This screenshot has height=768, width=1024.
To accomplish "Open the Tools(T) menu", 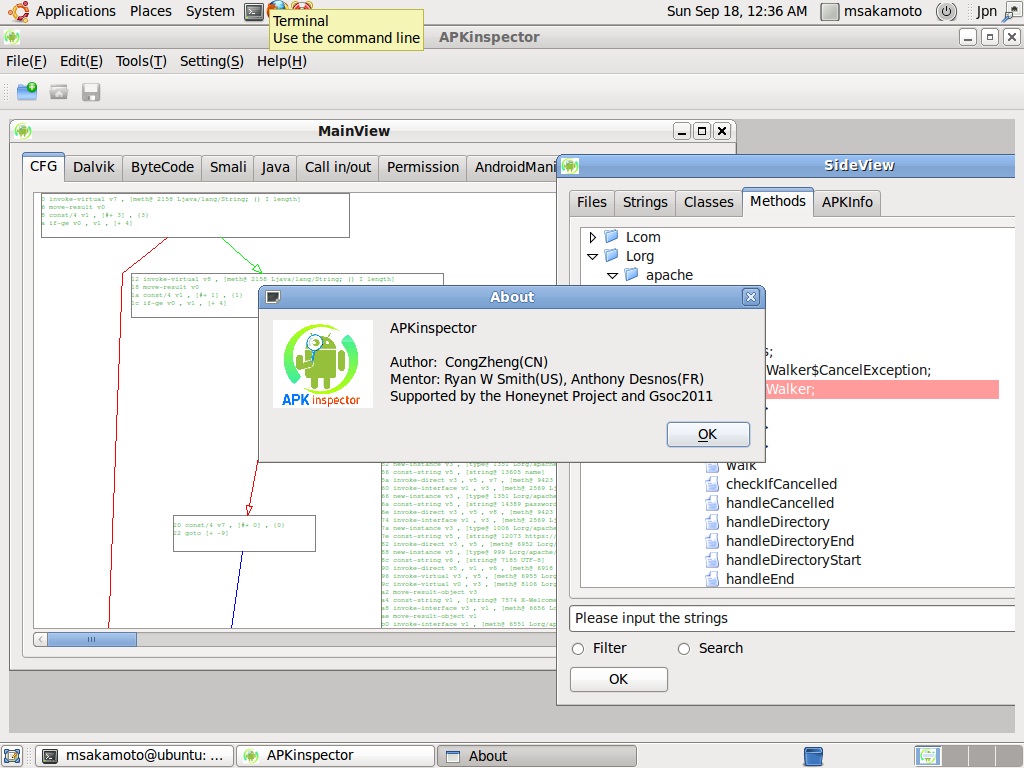I will click(141, 61).
